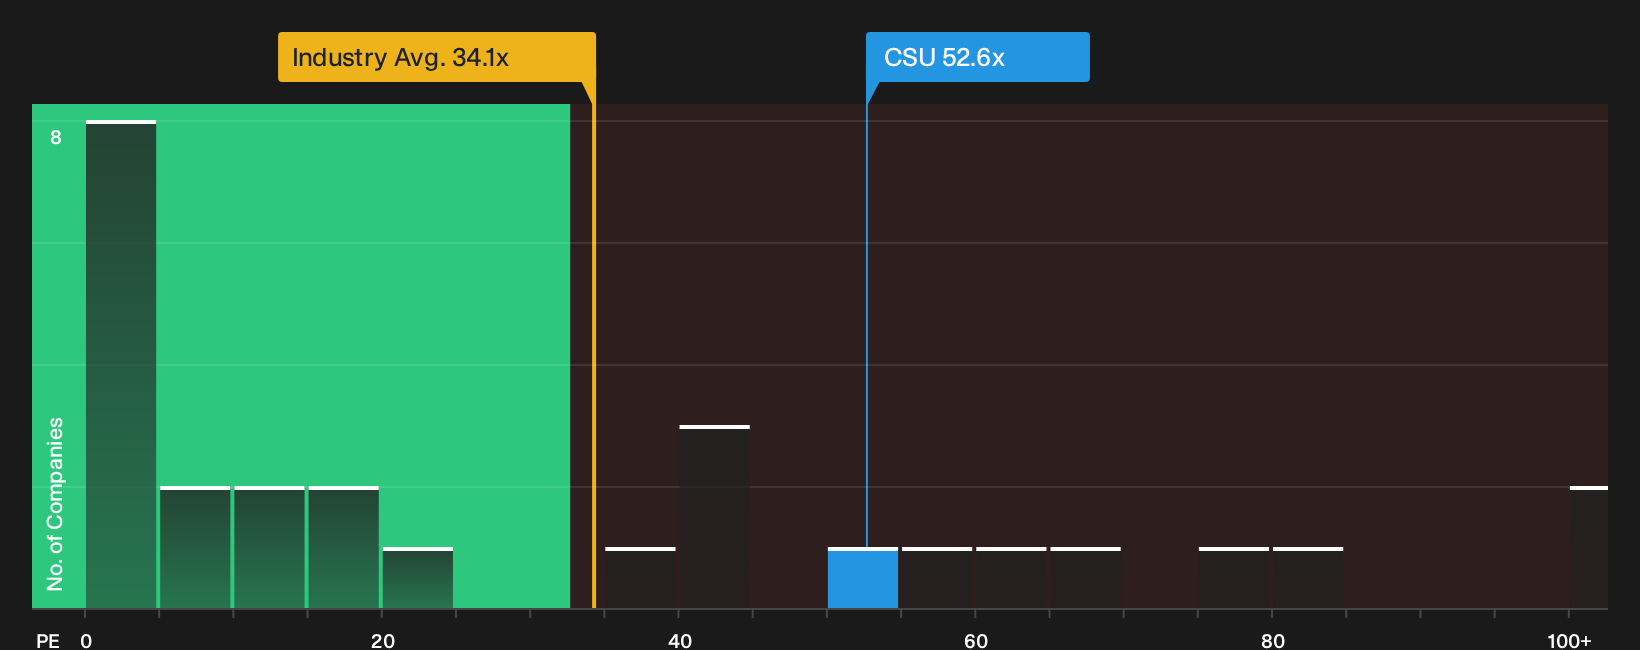Click the short bar at PE 20-25
Screen dimensions: 1640x650
[x=418, y=578]
